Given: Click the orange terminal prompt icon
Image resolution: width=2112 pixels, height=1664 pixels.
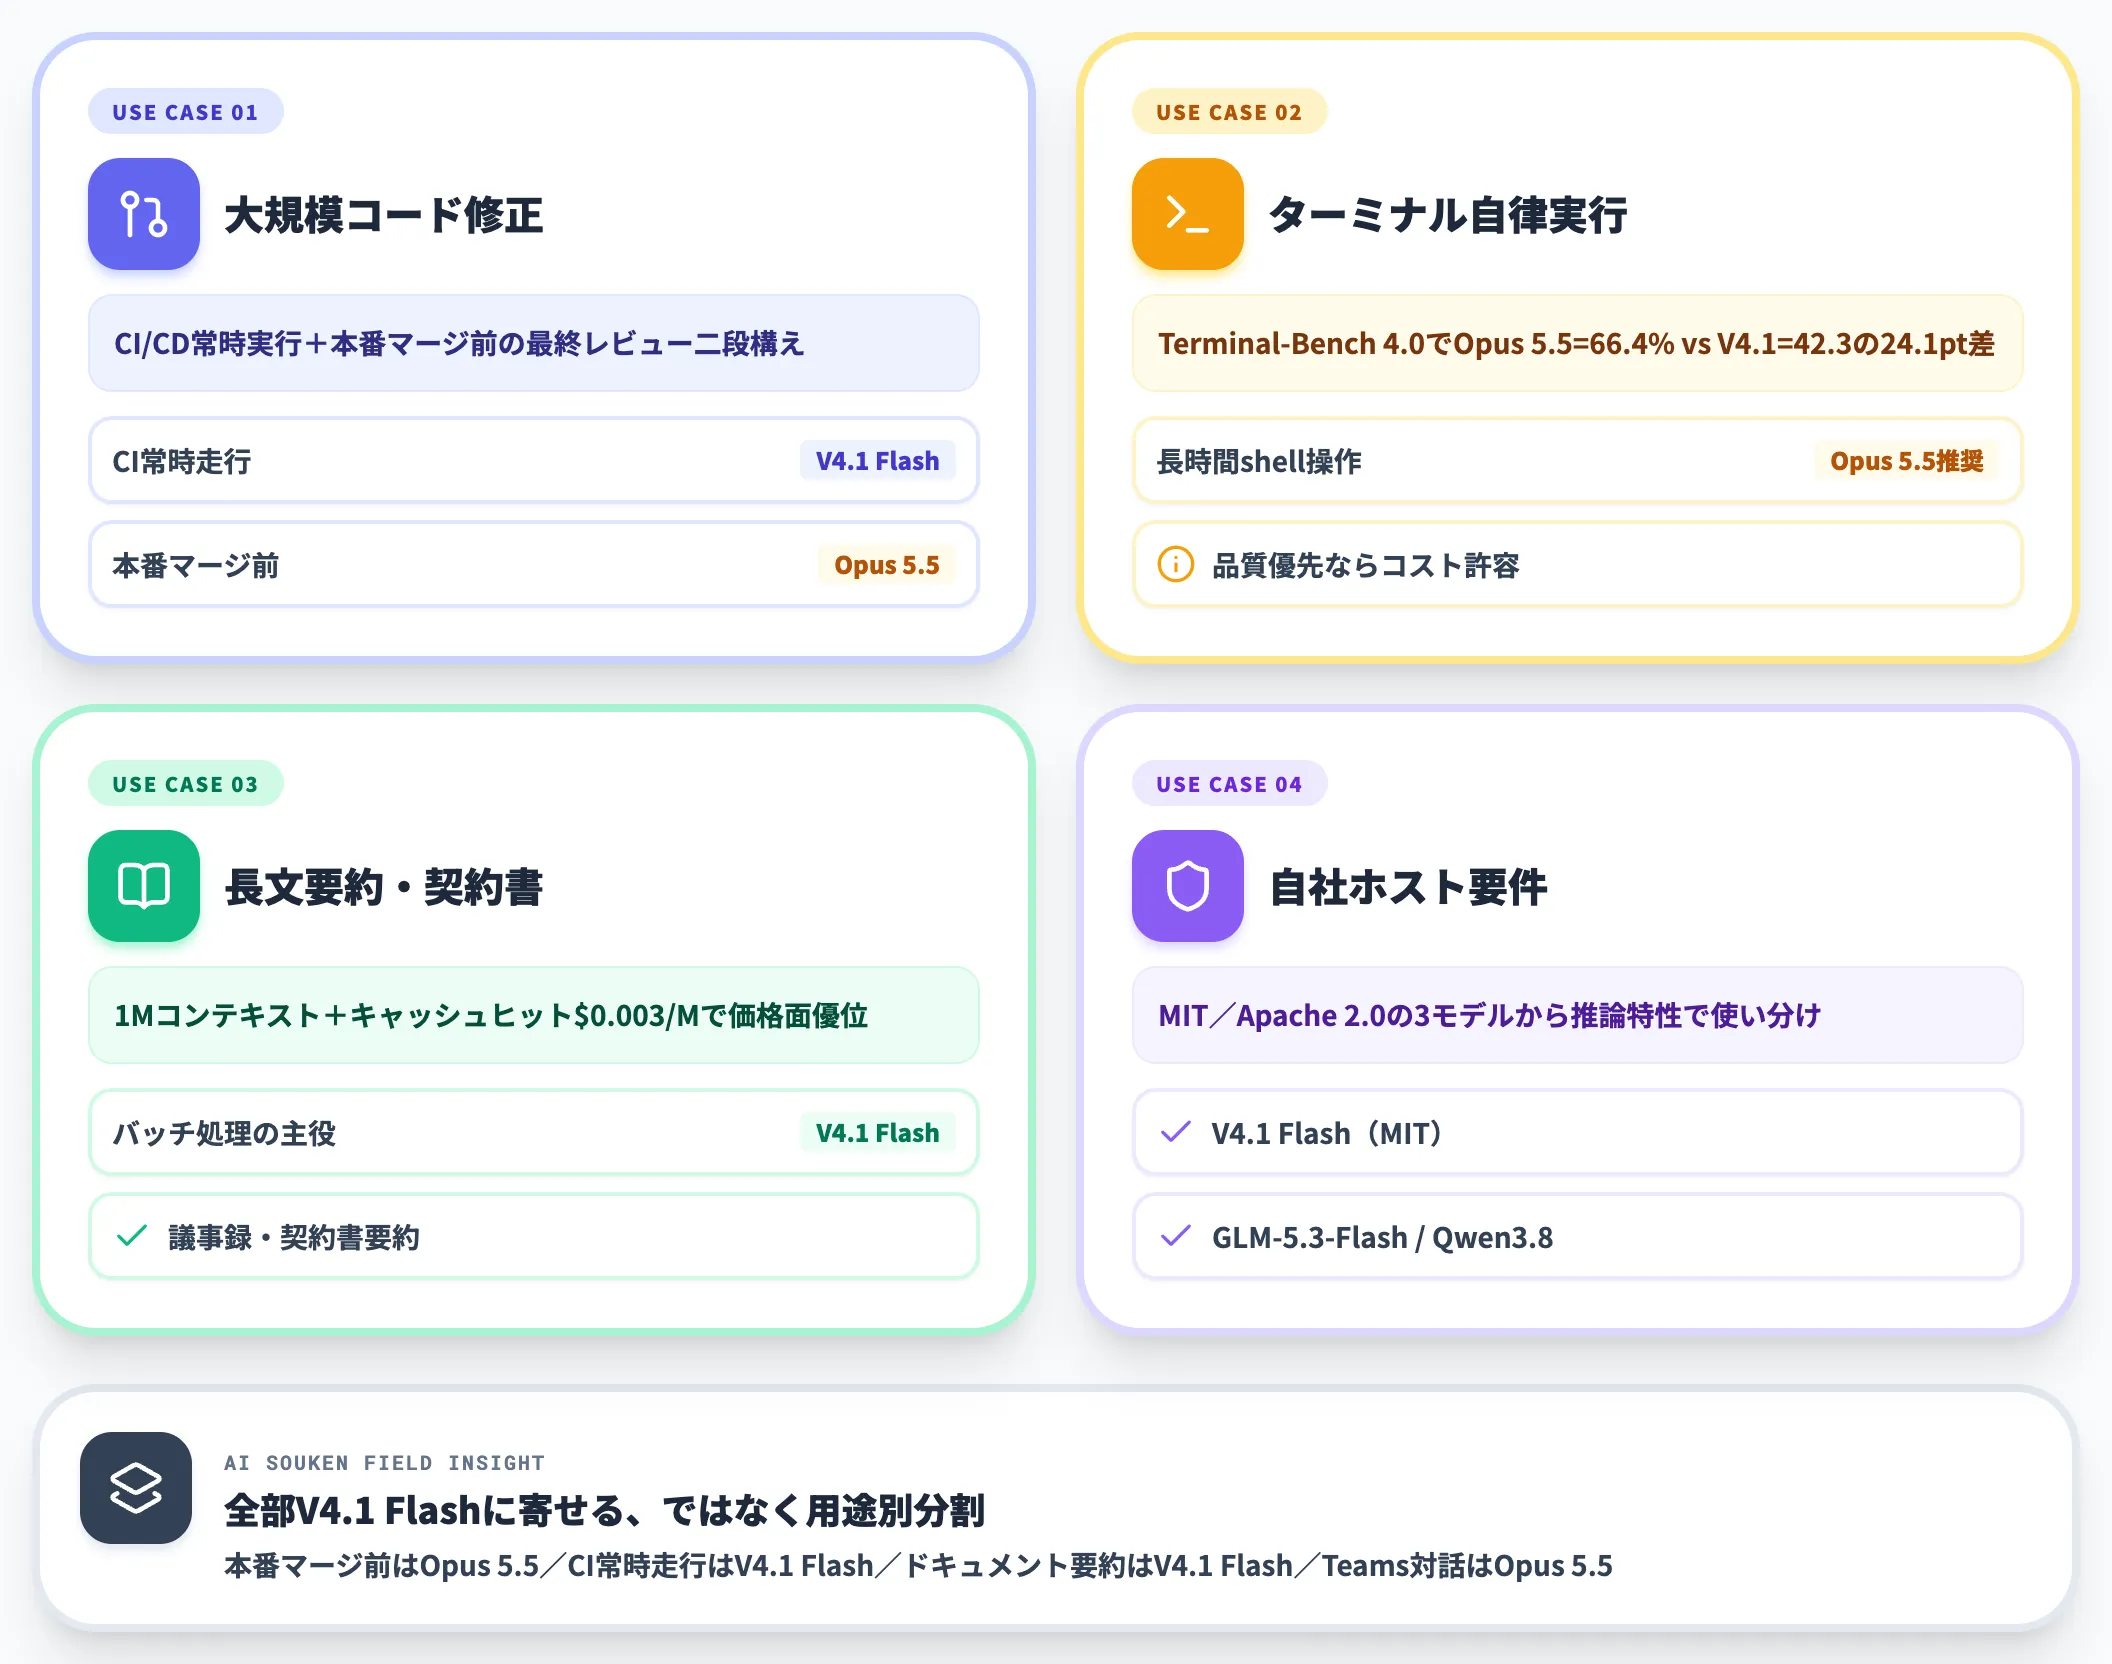Looking at the screenshot, I should pyautogui.click(x=1188, y=214).
